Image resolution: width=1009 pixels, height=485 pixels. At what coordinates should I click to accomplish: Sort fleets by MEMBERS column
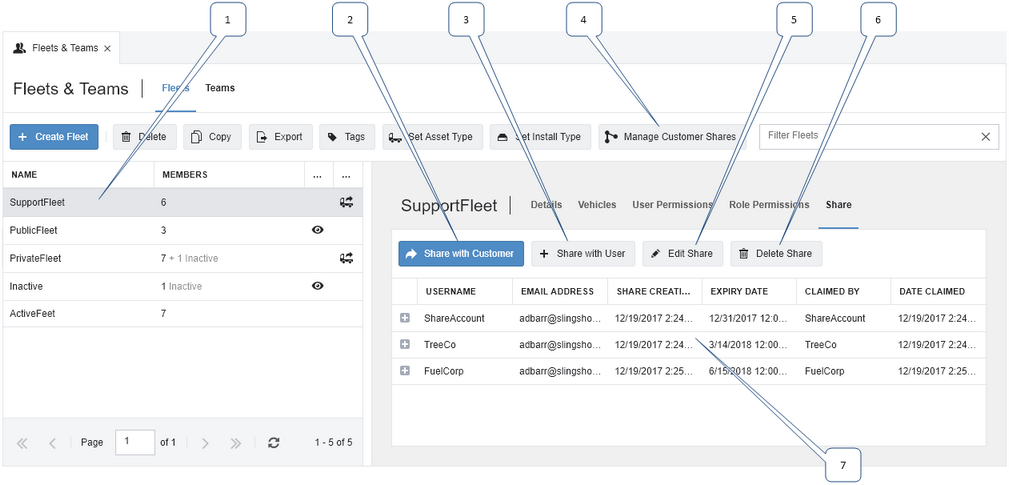click(229, 175)
